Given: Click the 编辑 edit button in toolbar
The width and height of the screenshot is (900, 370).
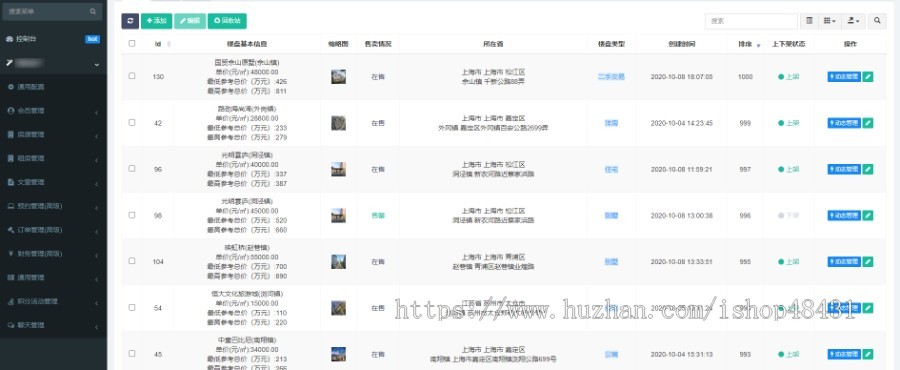Looking at the screenshot, I should (190, 21).
